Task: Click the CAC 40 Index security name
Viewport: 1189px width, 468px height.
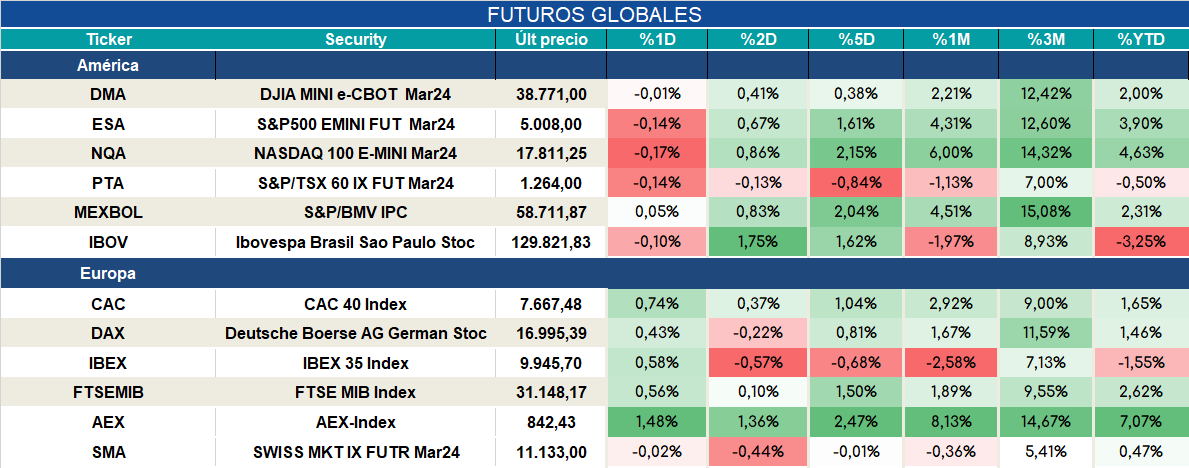Action: pyautogui.click(x=356, y=304)
